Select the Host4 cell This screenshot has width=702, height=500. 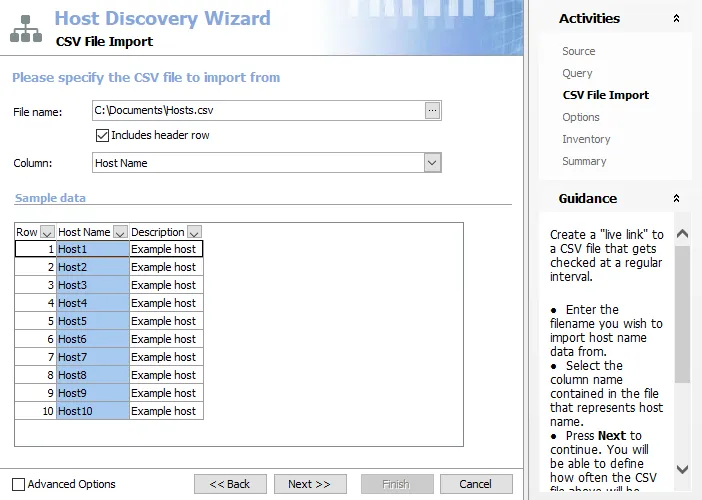[x=93, y=303]
